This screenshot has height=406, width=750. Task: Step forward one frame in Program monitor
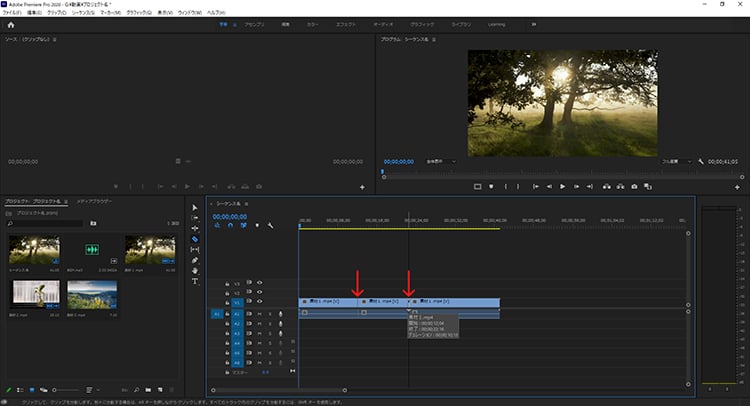pos(576,187)
